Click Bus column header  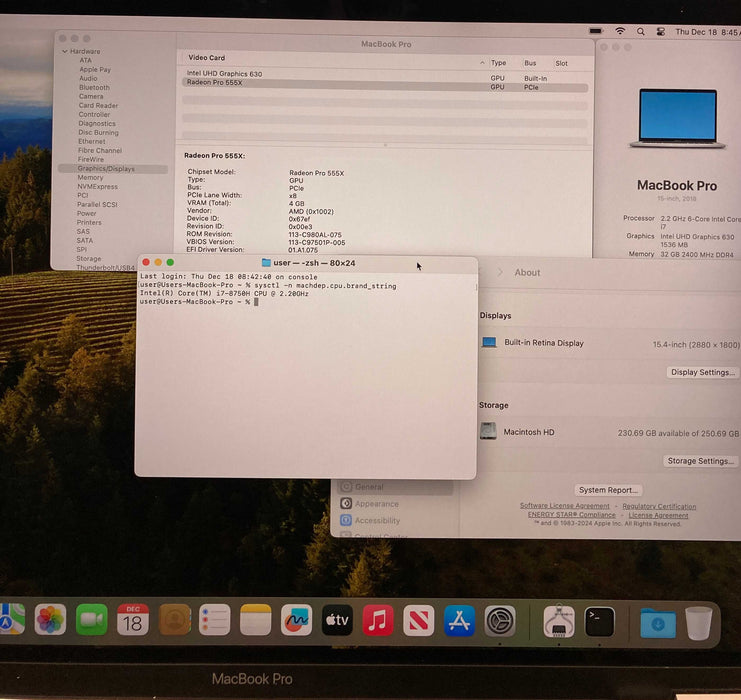530,63
